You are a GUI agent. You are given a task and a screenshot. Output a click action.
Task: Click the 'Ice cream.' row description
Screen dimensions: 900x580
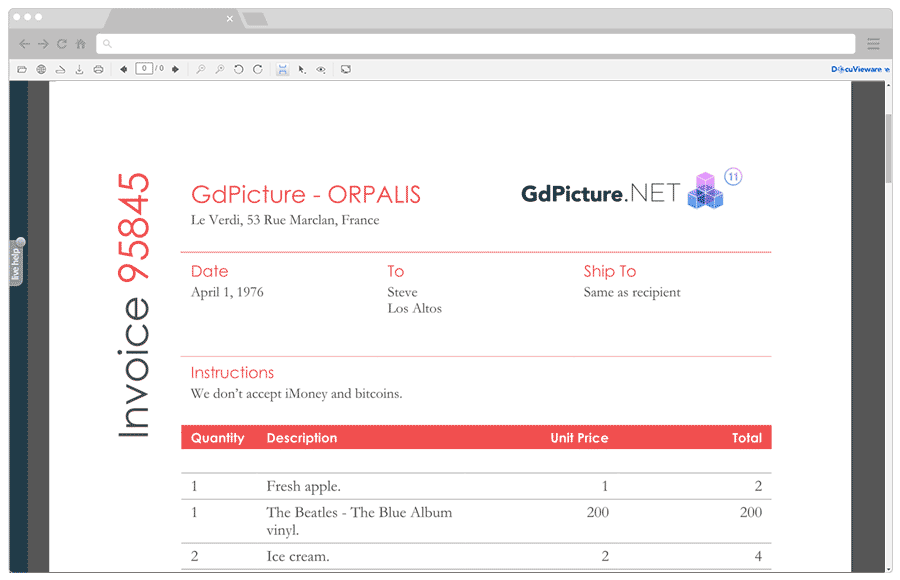(298, 556)
